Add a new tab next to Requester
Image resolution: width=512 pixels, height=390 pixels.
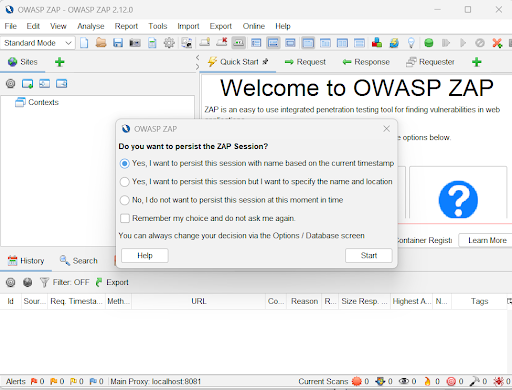point(477,62)
